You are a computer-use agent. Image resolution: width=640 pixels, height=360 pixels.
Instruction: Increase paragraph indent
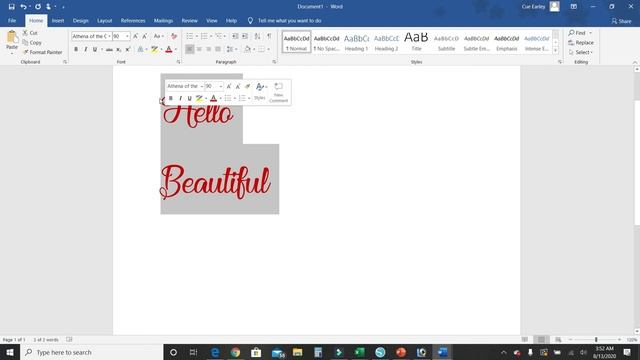[244, 36]
